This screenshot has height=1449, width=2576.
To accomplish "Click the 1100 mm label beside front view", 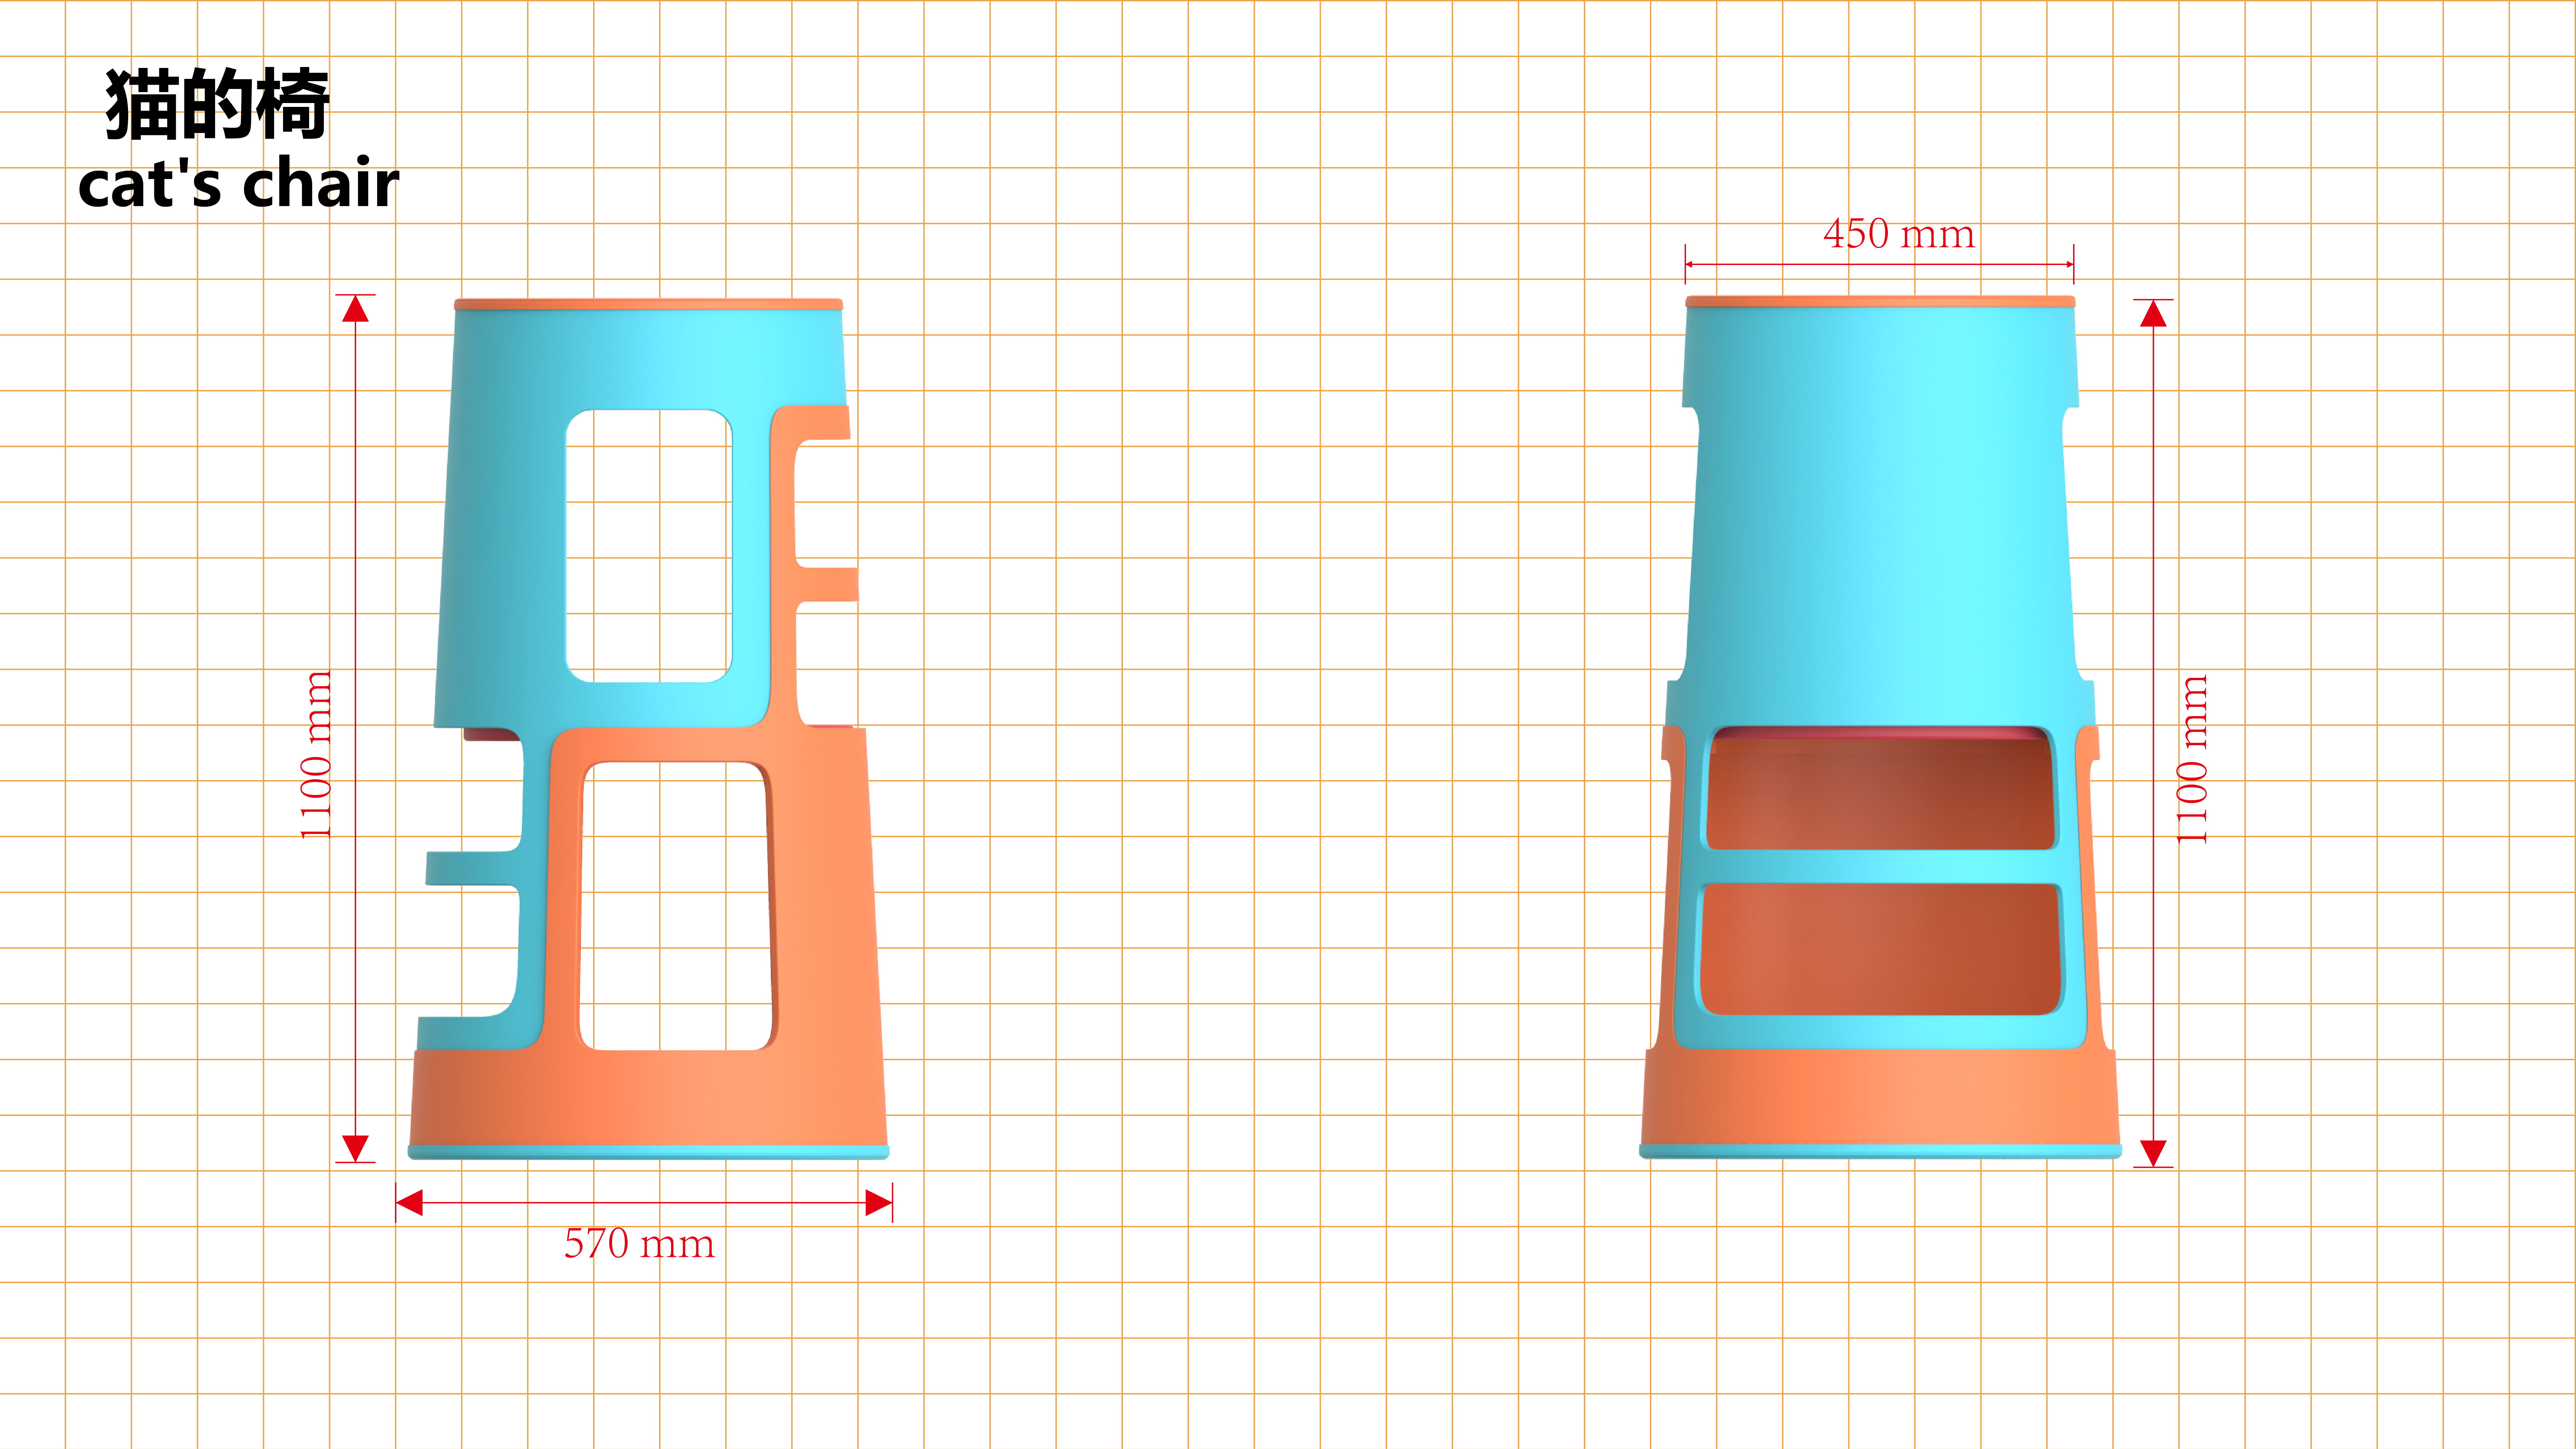I will [2192, 759].
